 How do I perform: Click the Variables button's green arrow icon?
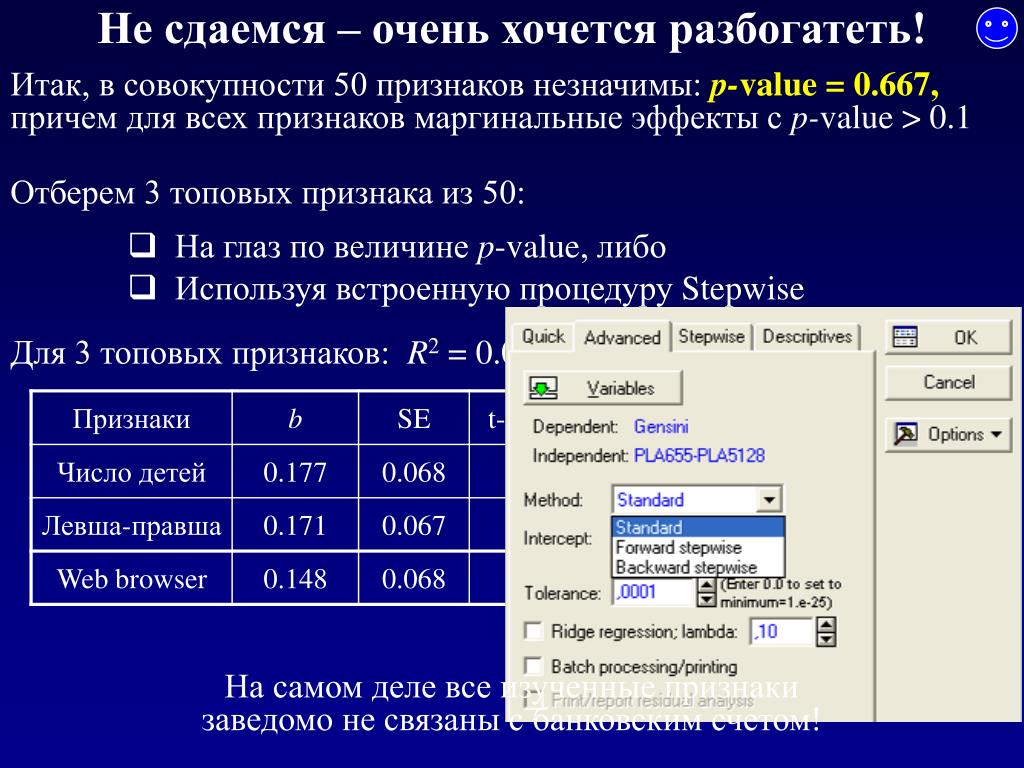[x=543, y=388]
